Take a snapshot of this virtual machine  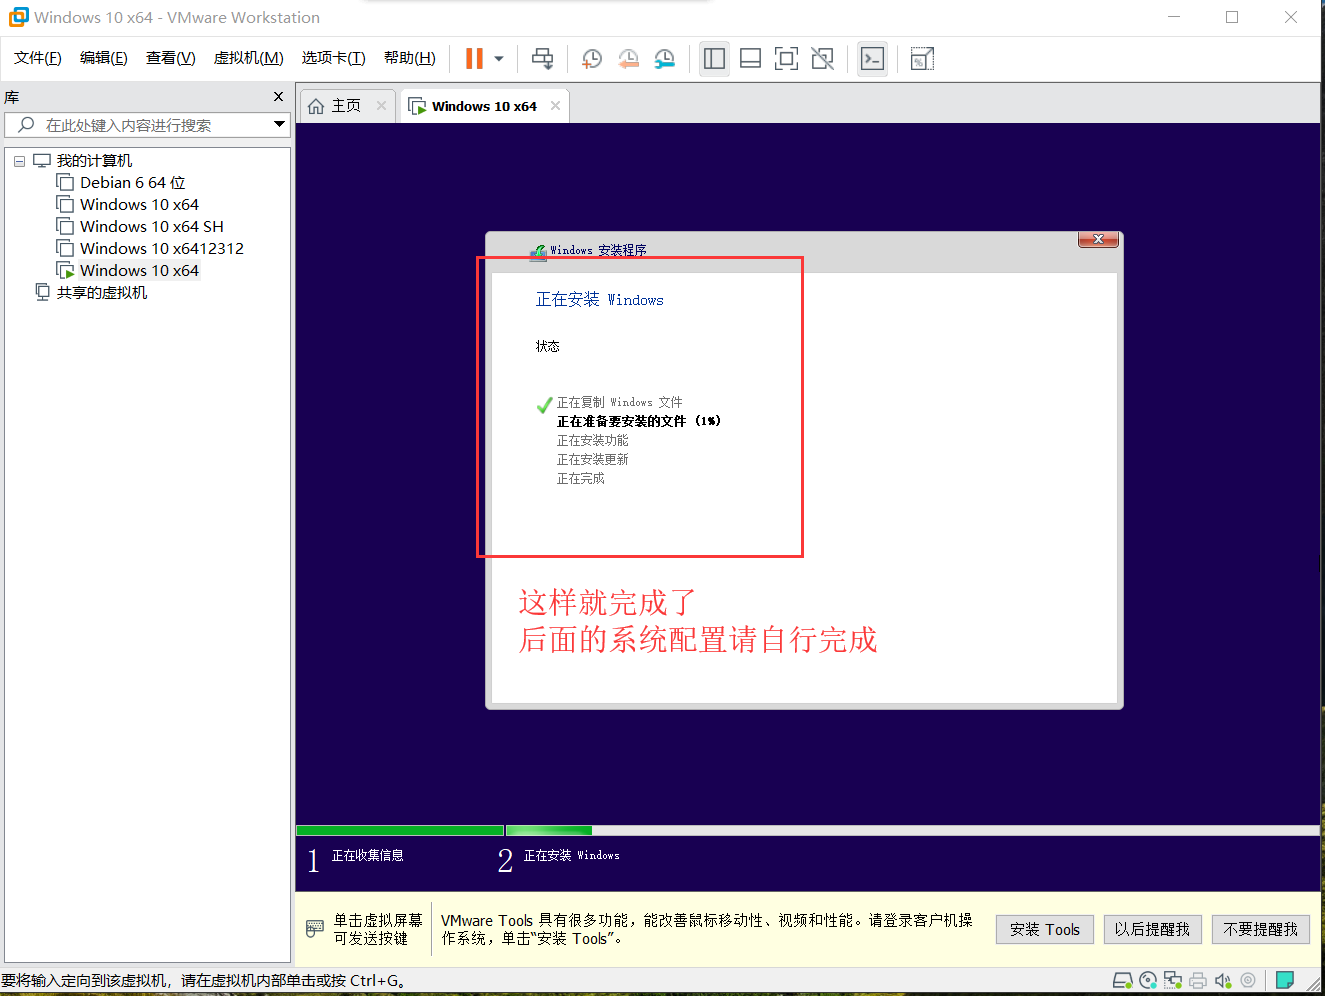pyautogui.click(x=592, y=59)
